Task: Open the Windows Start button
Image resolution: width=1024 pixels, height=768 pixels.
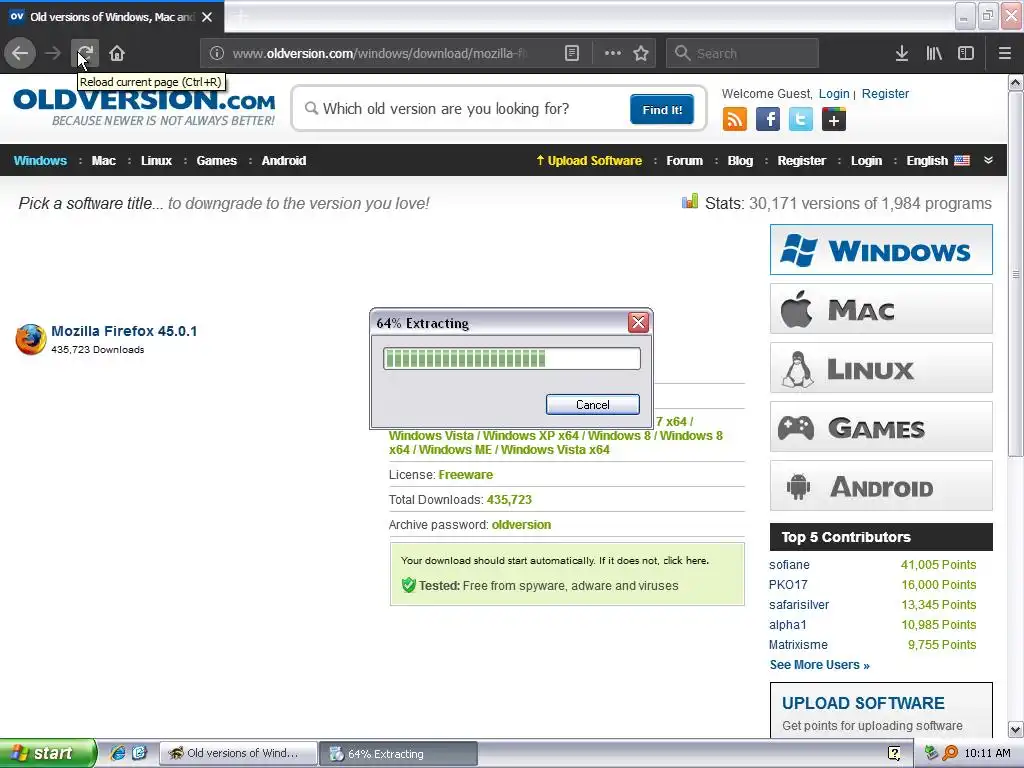Action: (x=47, y=753)
